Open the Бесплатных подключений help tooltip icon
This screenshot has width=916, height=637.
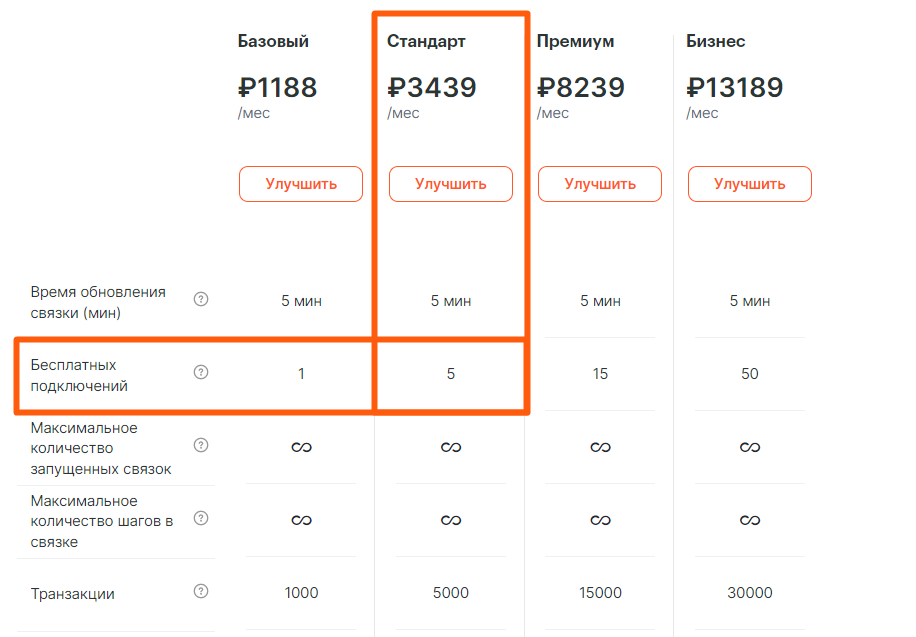tap(201, 372)
